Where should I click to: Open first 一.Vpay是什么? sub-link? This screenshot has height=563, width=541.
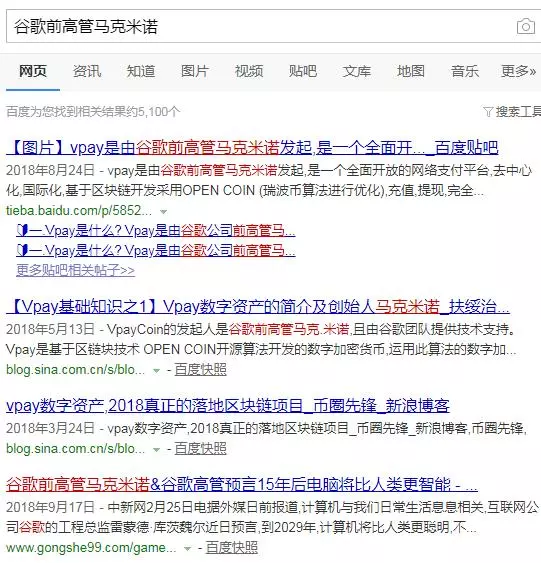[156, 231]
